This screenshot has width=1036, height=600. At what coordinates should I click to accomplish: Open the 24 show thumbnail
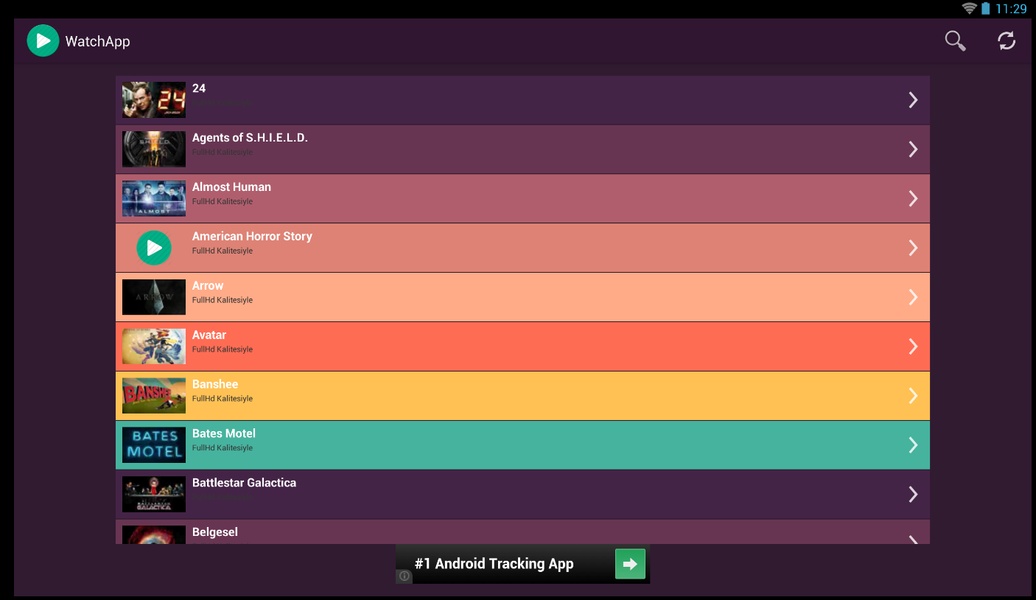click(154, 100)
